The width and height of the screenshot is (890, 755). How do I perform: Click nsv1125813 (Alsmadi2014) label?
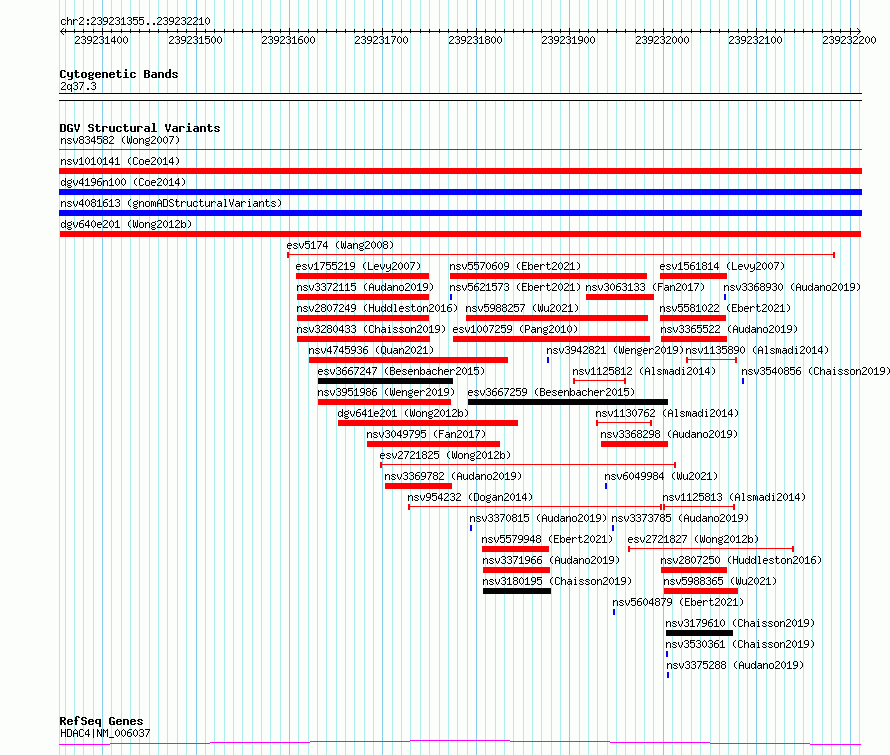click(734, 497)
